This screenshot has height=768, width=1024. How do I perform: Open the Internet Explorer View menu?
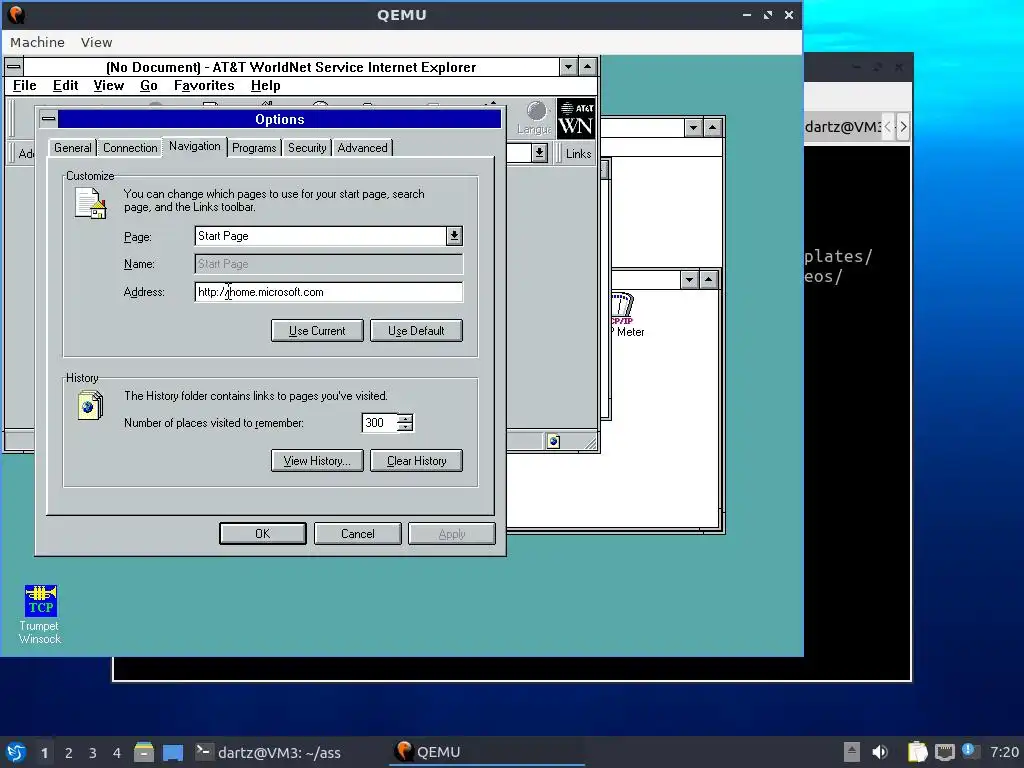pos(108,86)
